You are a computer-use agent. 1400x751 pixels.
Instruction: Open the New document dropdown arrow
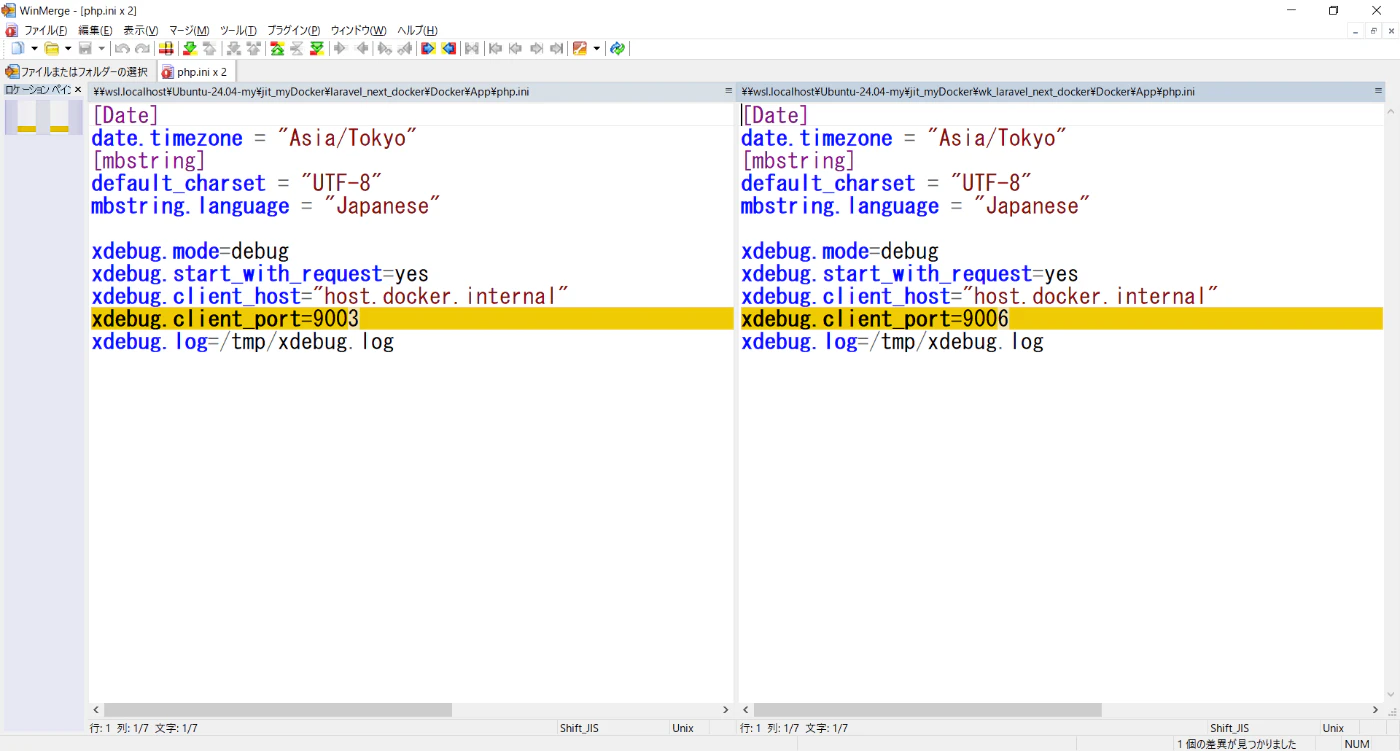[34, 48]
